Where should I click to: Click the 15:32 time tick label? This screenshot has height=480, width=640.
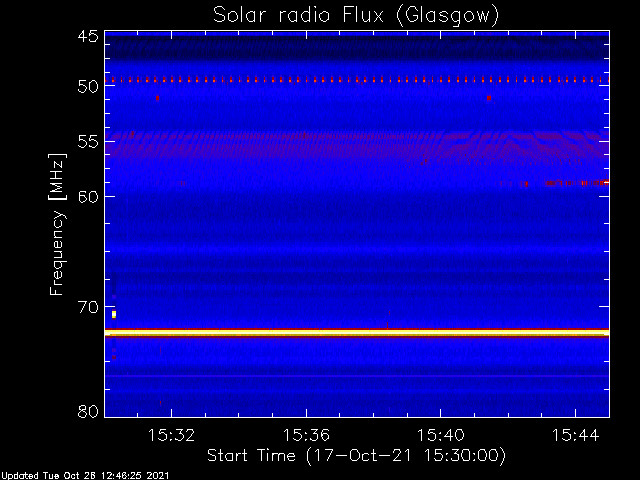click(x=171, y=435)
